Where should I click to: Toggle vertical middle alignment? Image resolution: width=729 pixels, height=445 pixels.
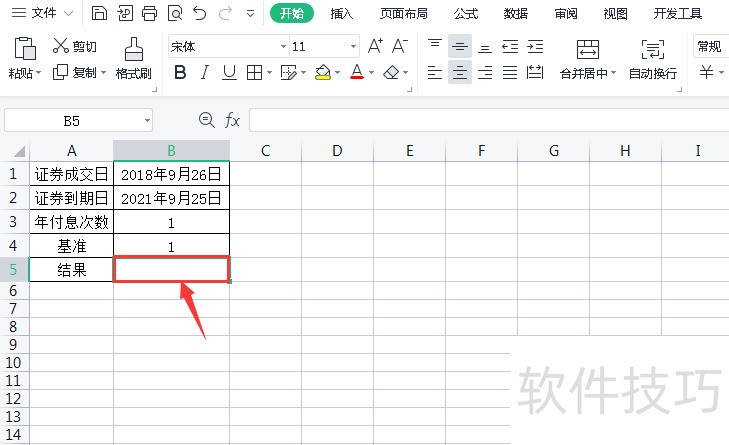[460, 46]
